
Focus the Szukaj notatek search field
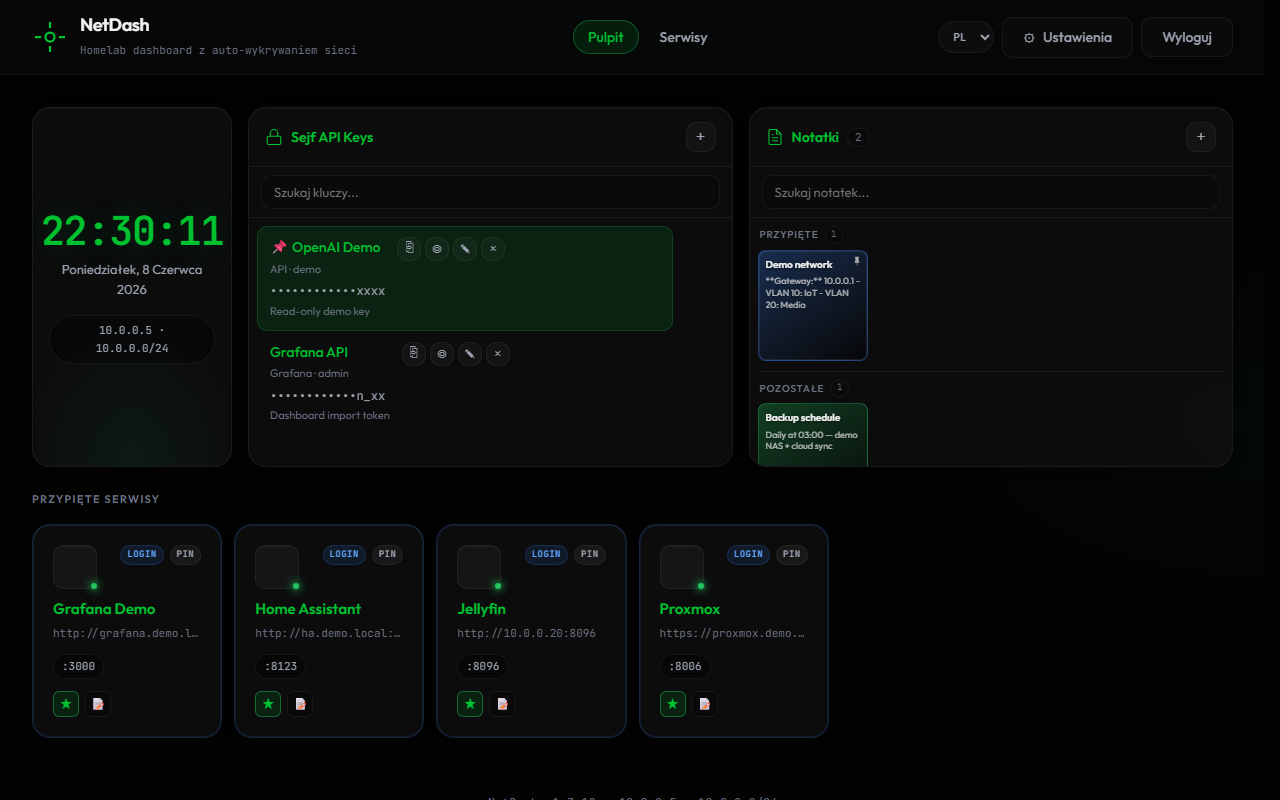991,192
